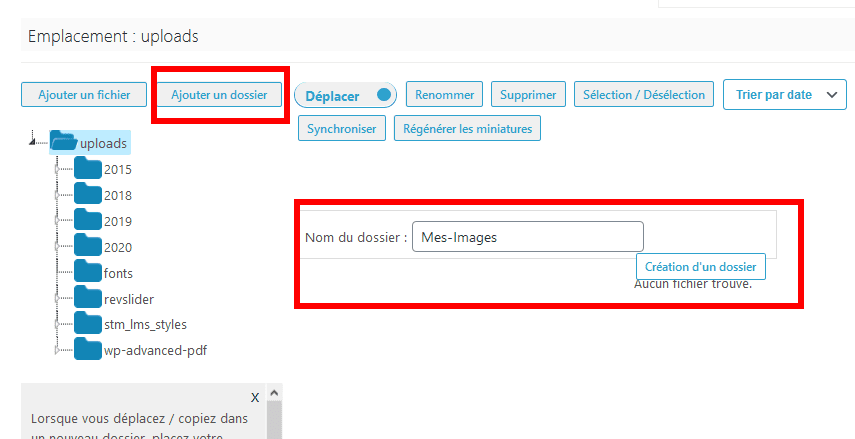
Task: Expand the 2018 folder node
Action: pos(57,195)
